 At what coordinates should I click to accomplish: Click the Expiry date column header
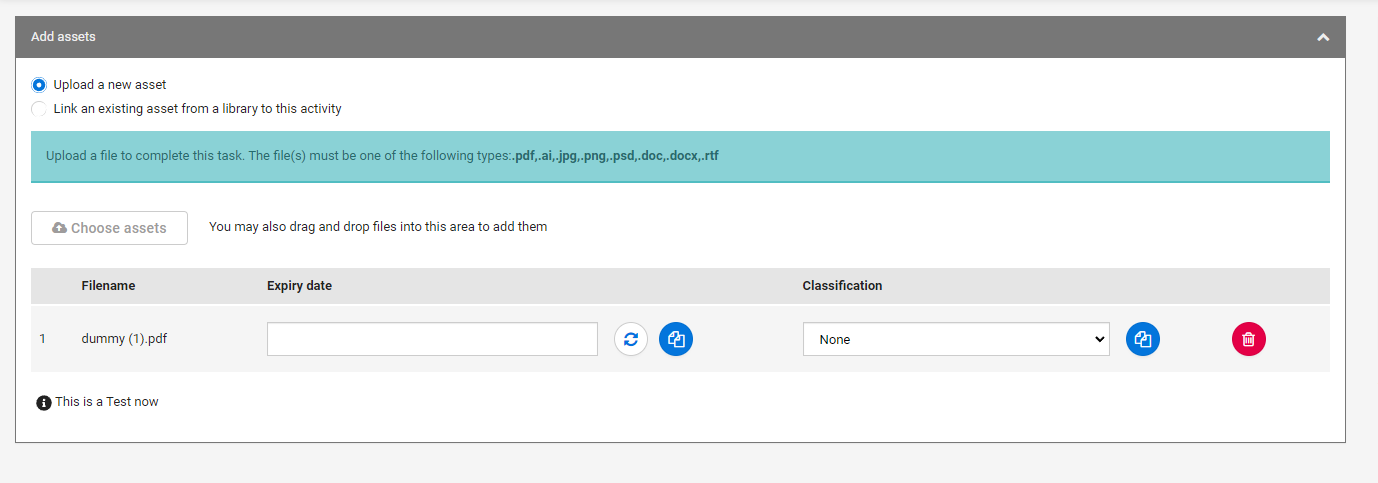tap(299, 286)
